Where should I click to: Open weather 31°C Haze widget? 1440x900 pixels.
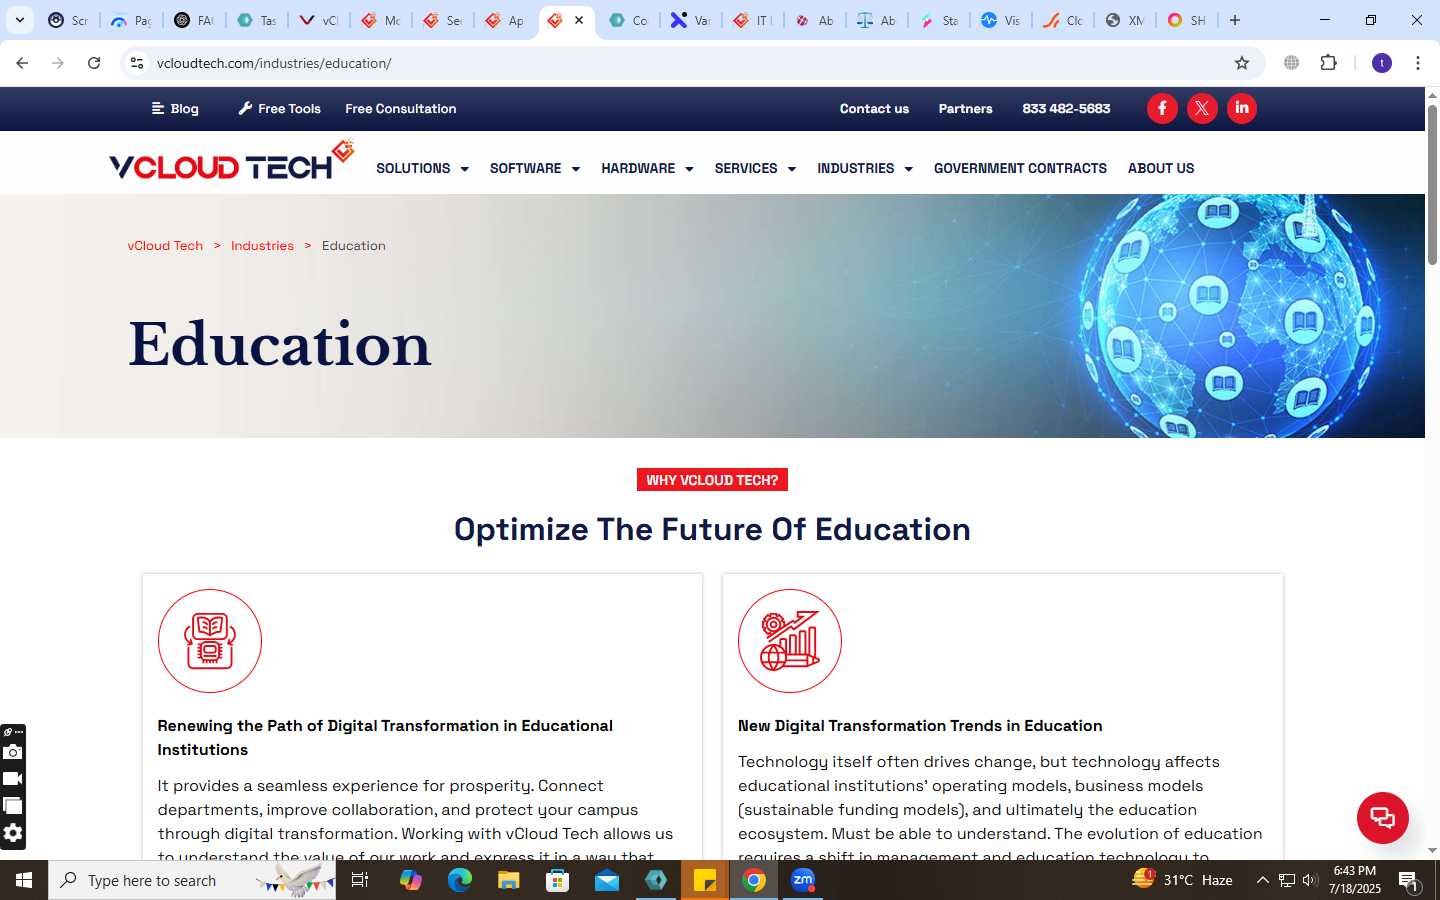point(1182,880)
